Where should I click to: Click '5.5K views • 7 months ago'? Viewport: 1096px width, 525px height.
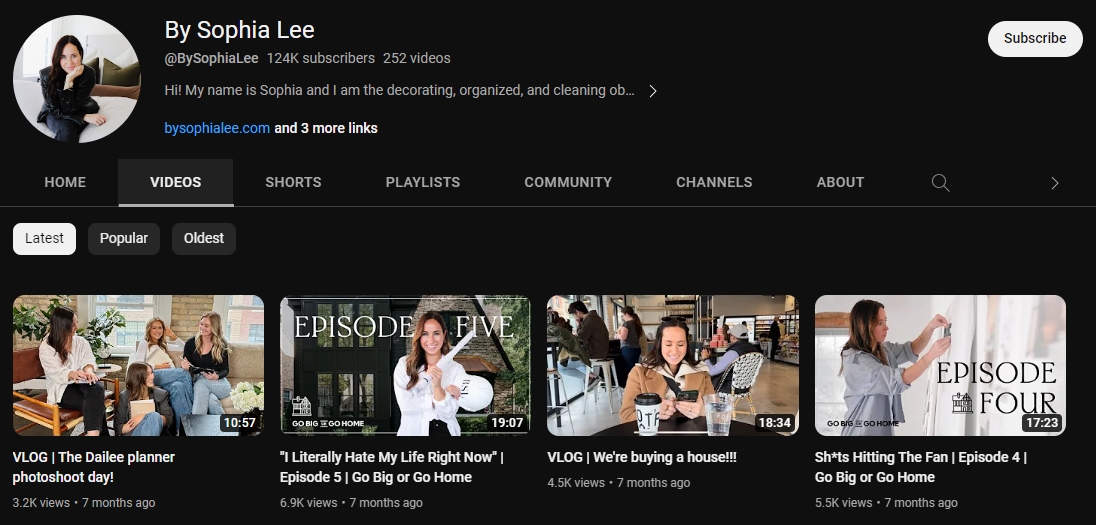pyautogui.click(x=886, y=503)
